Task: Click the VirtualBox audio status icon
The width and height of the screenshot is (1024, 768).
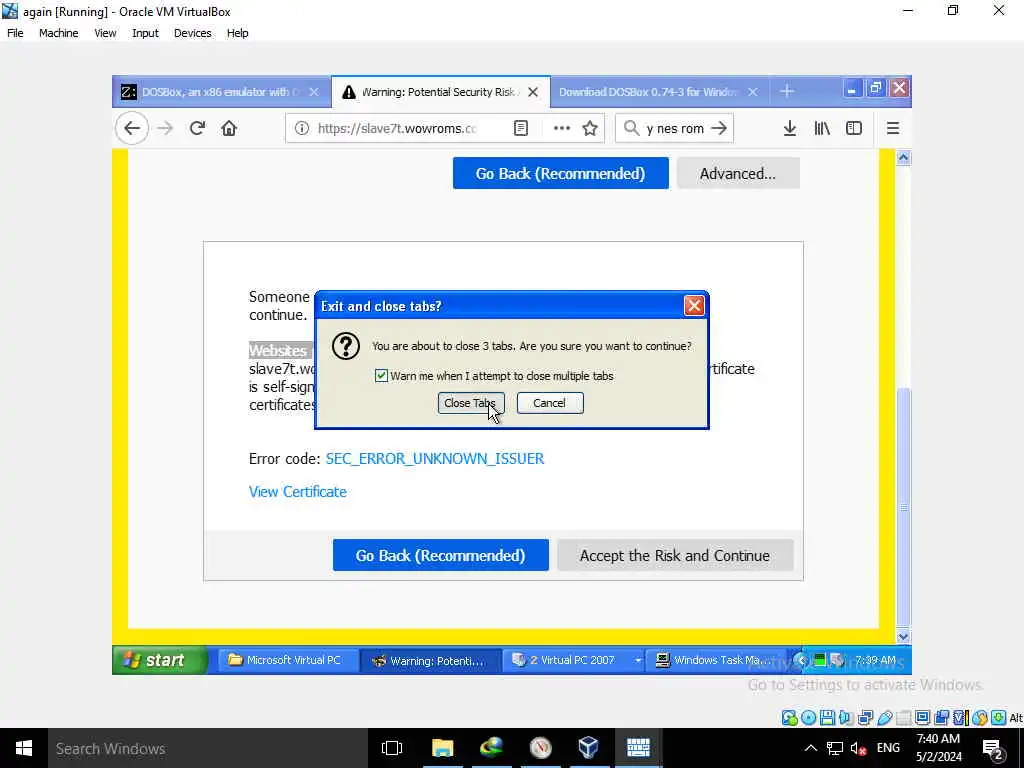Action: click(x=846, y=718)
